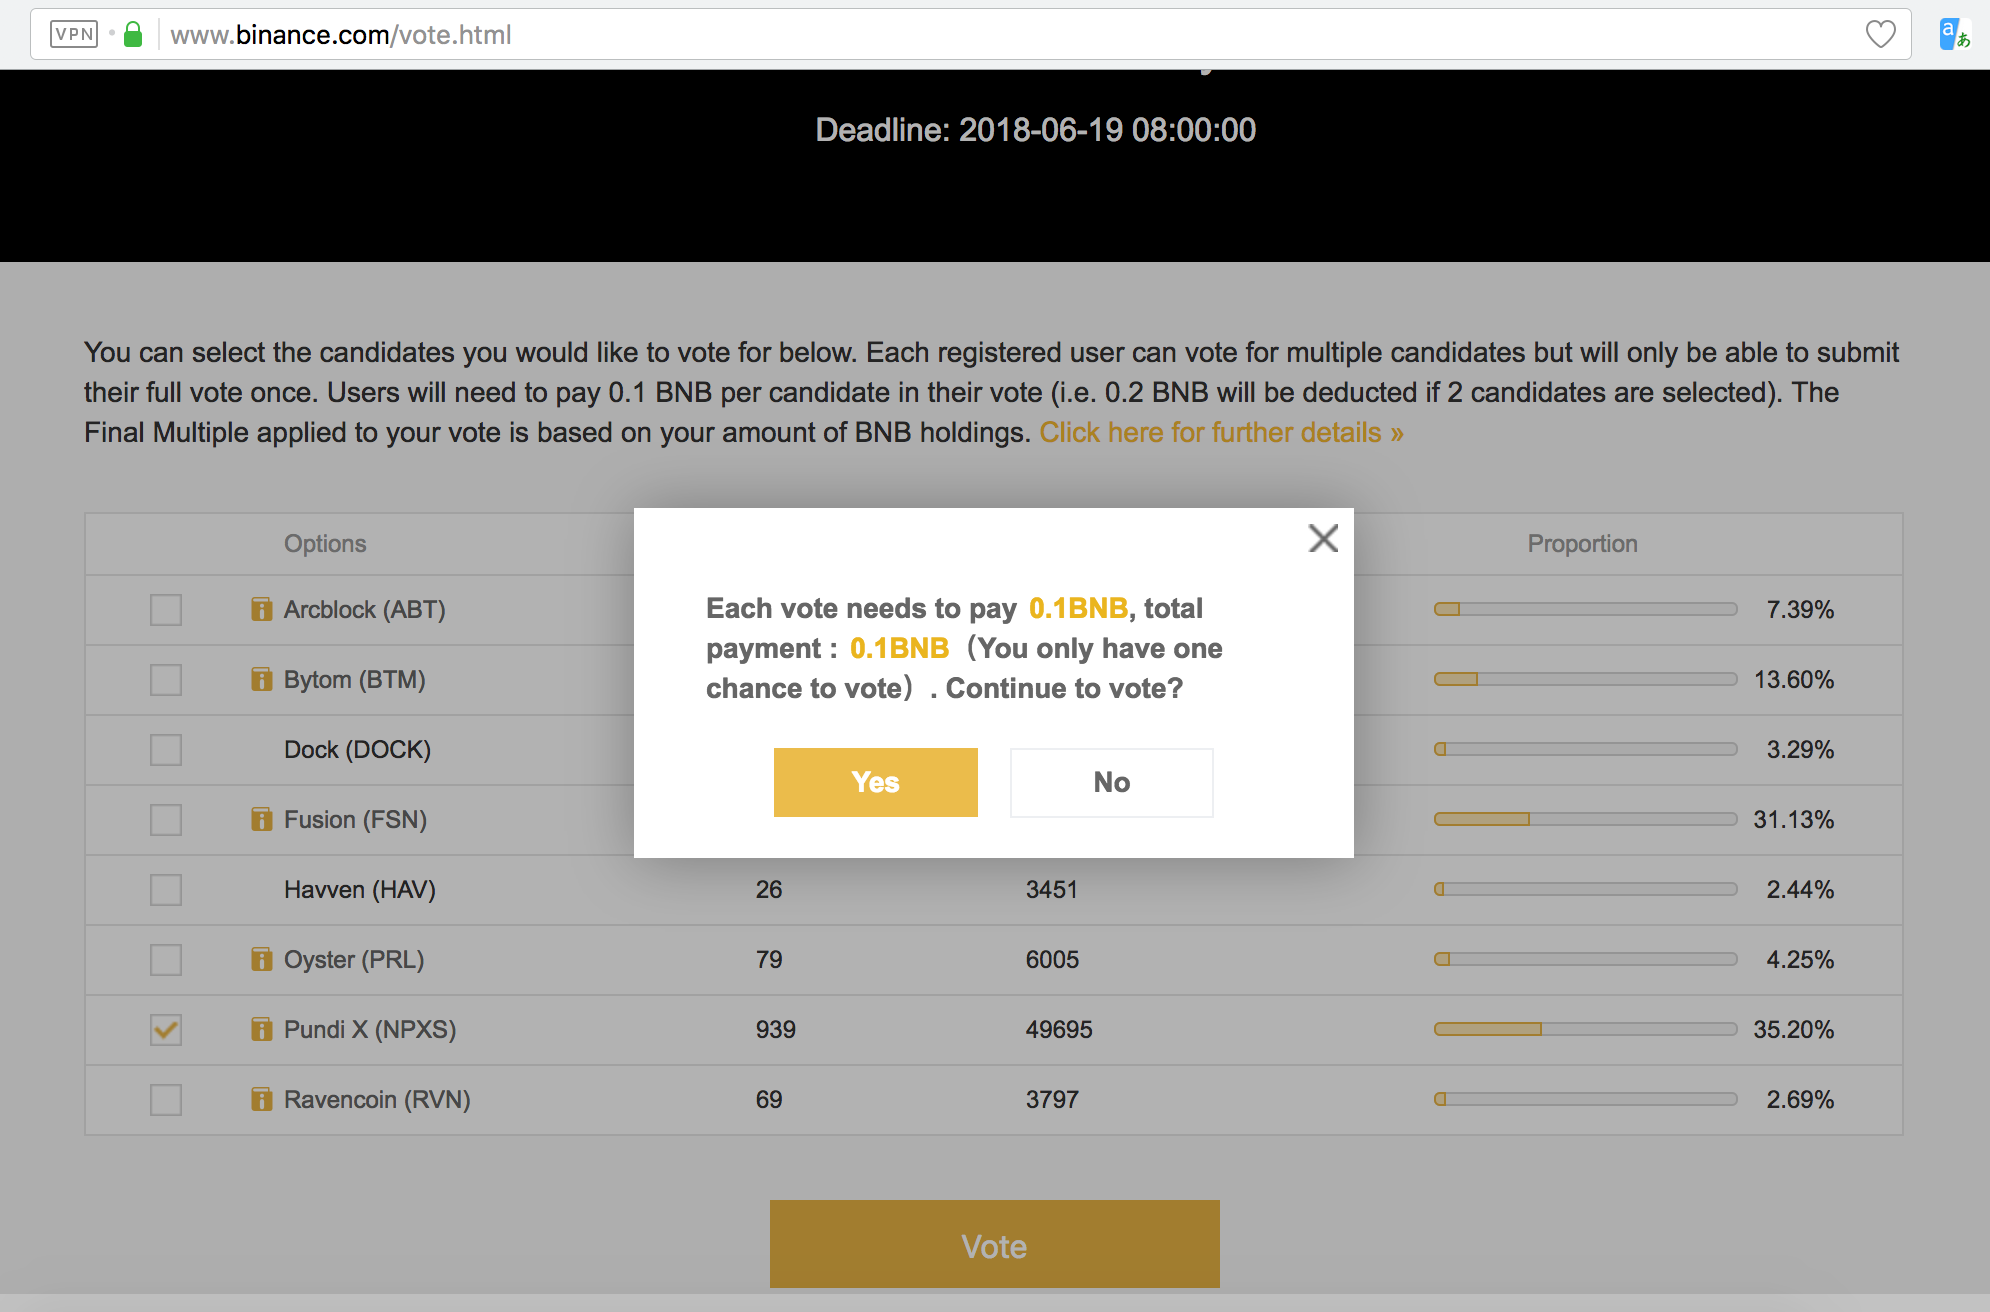Click the Fusion 31.13% proportion bar
The width and height of the screenshot is (1990, 1312).
tap(1585, 819)
